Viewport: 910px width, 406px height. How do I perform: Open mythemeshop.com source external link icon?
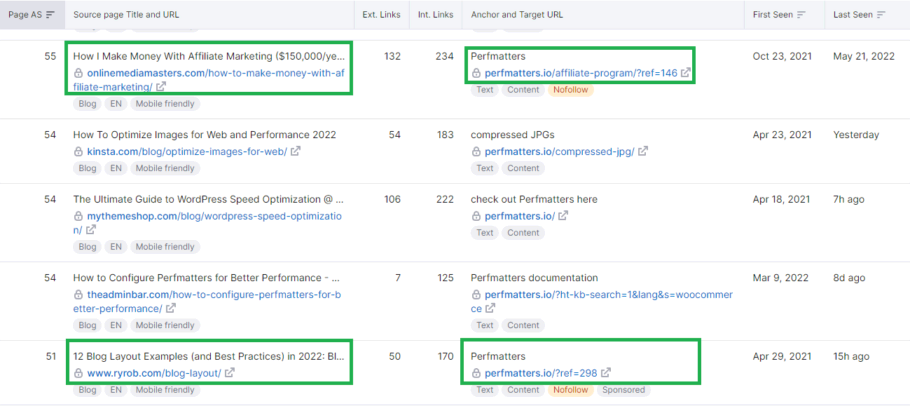click(91, 229)
